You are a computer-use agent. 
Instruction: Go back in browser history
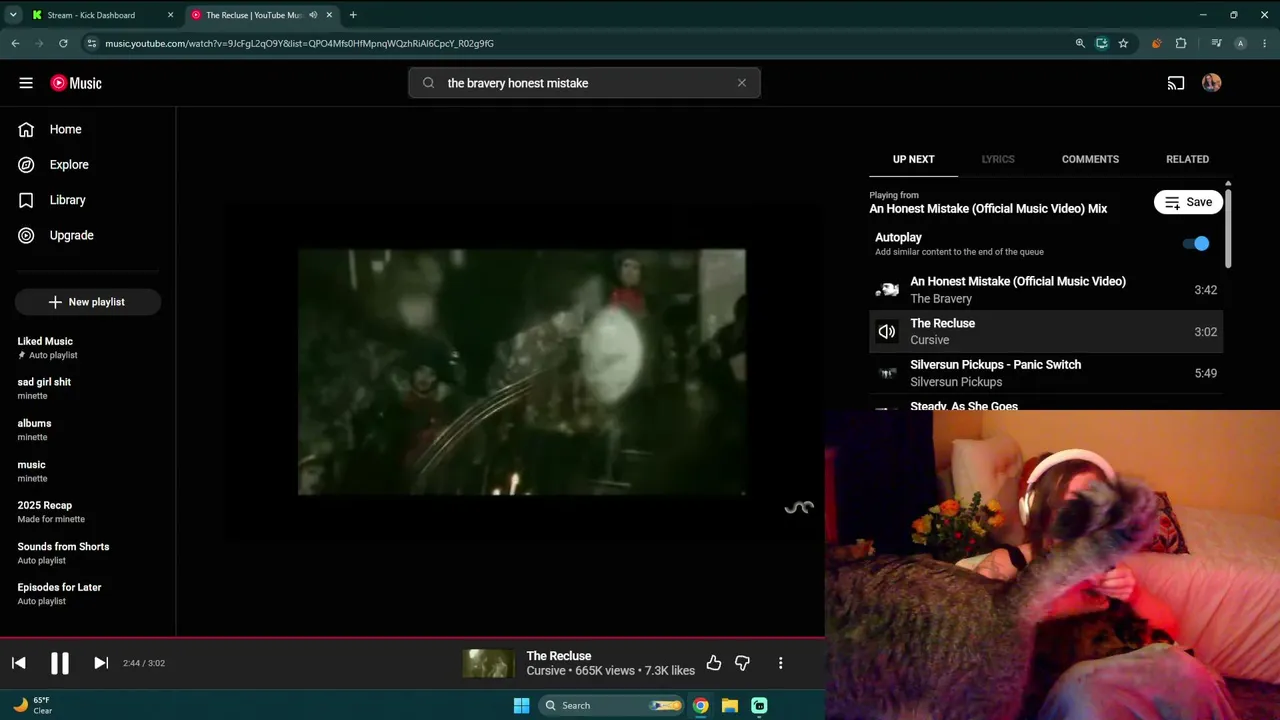click(16, 43)
